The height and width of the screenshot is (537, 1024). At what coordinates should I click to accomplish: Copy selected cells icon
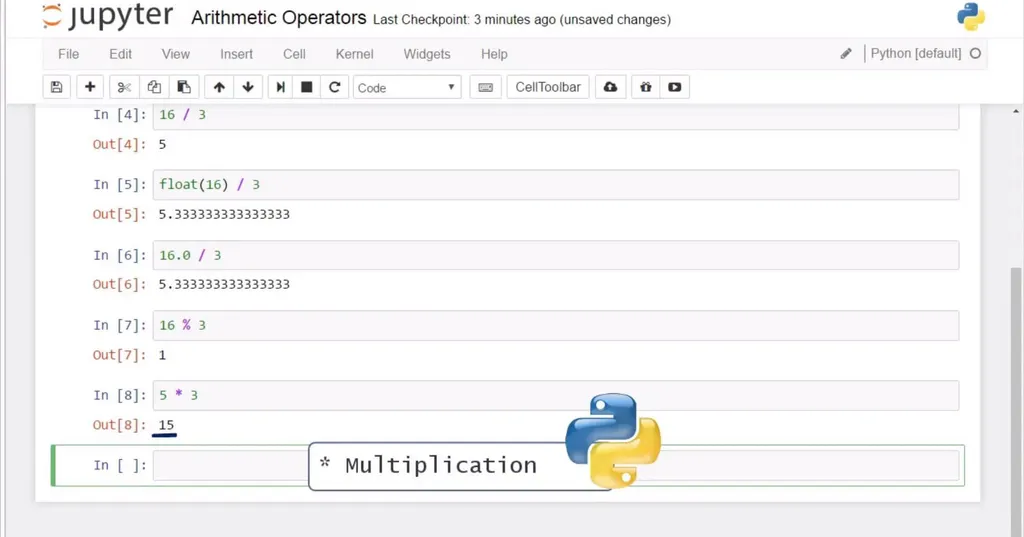pyautogui.click(x=154, y=87)
